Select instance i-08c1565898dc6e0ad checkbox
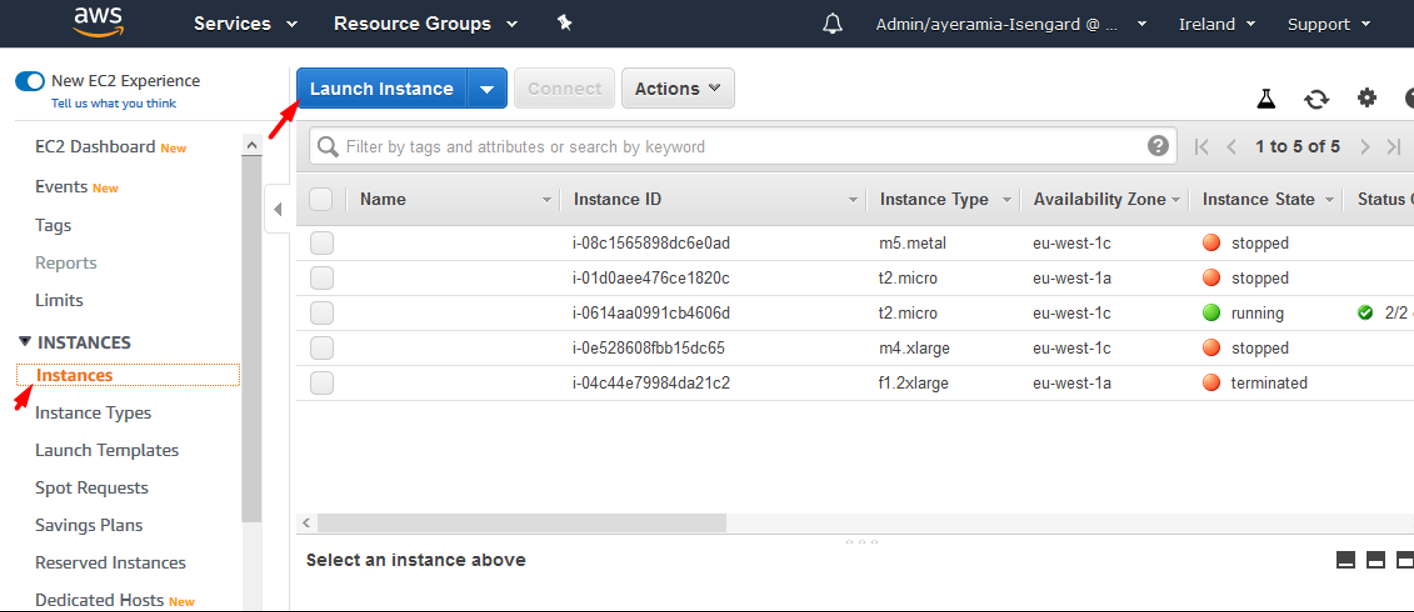Image resolution: width=1414 pixels, height=612 pixels. [321, 243]
